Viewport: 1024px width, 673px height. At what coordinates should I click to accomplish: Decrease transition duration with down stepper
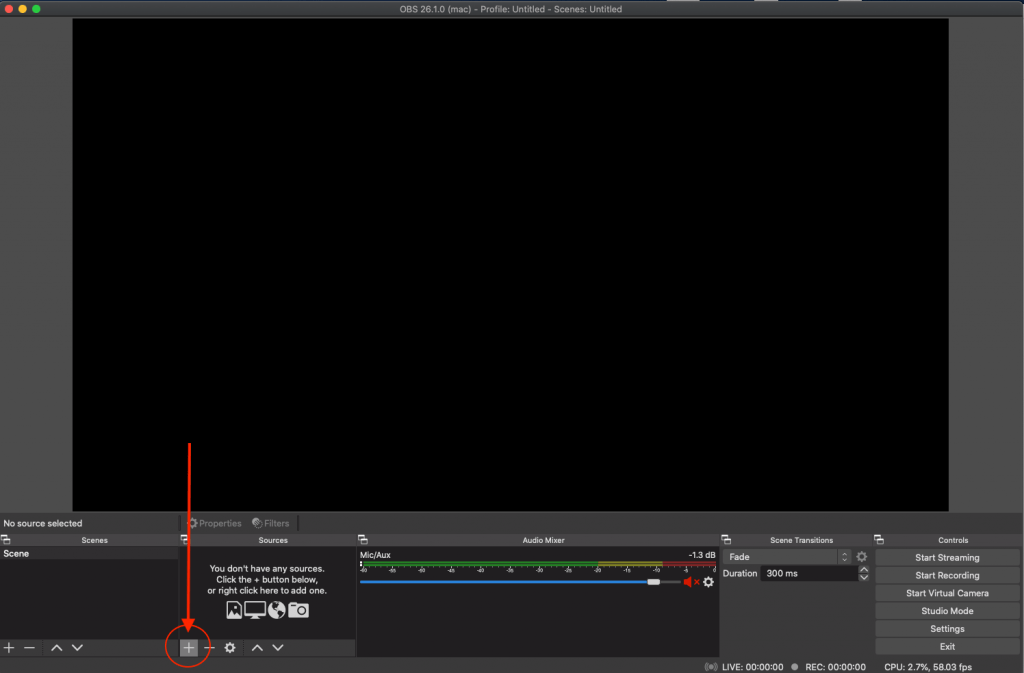coord(864,578)
